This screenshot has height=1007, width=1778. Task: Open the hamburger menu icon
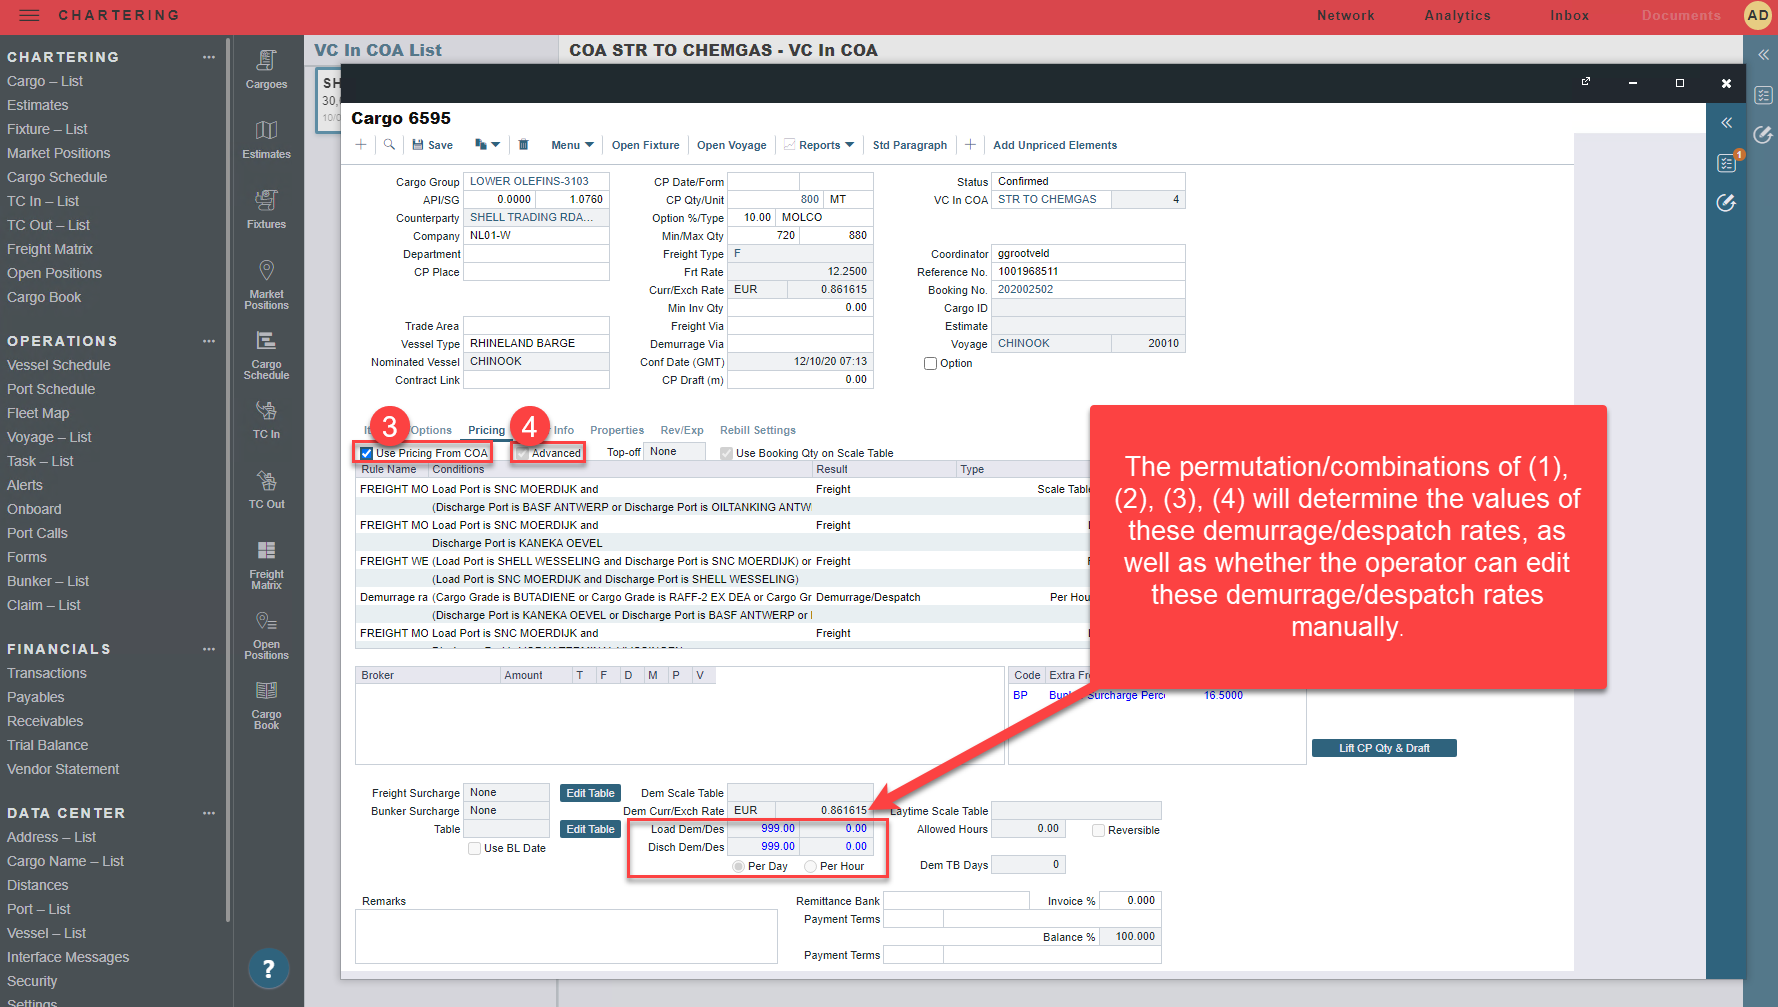coord(29,16)
